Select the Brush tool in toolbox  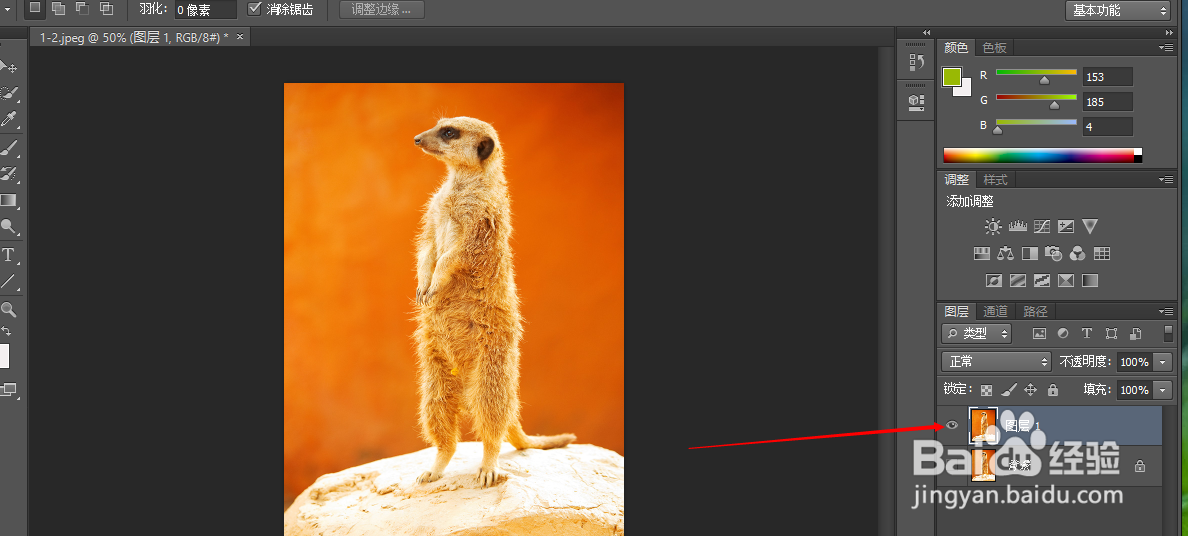point(9,147)
